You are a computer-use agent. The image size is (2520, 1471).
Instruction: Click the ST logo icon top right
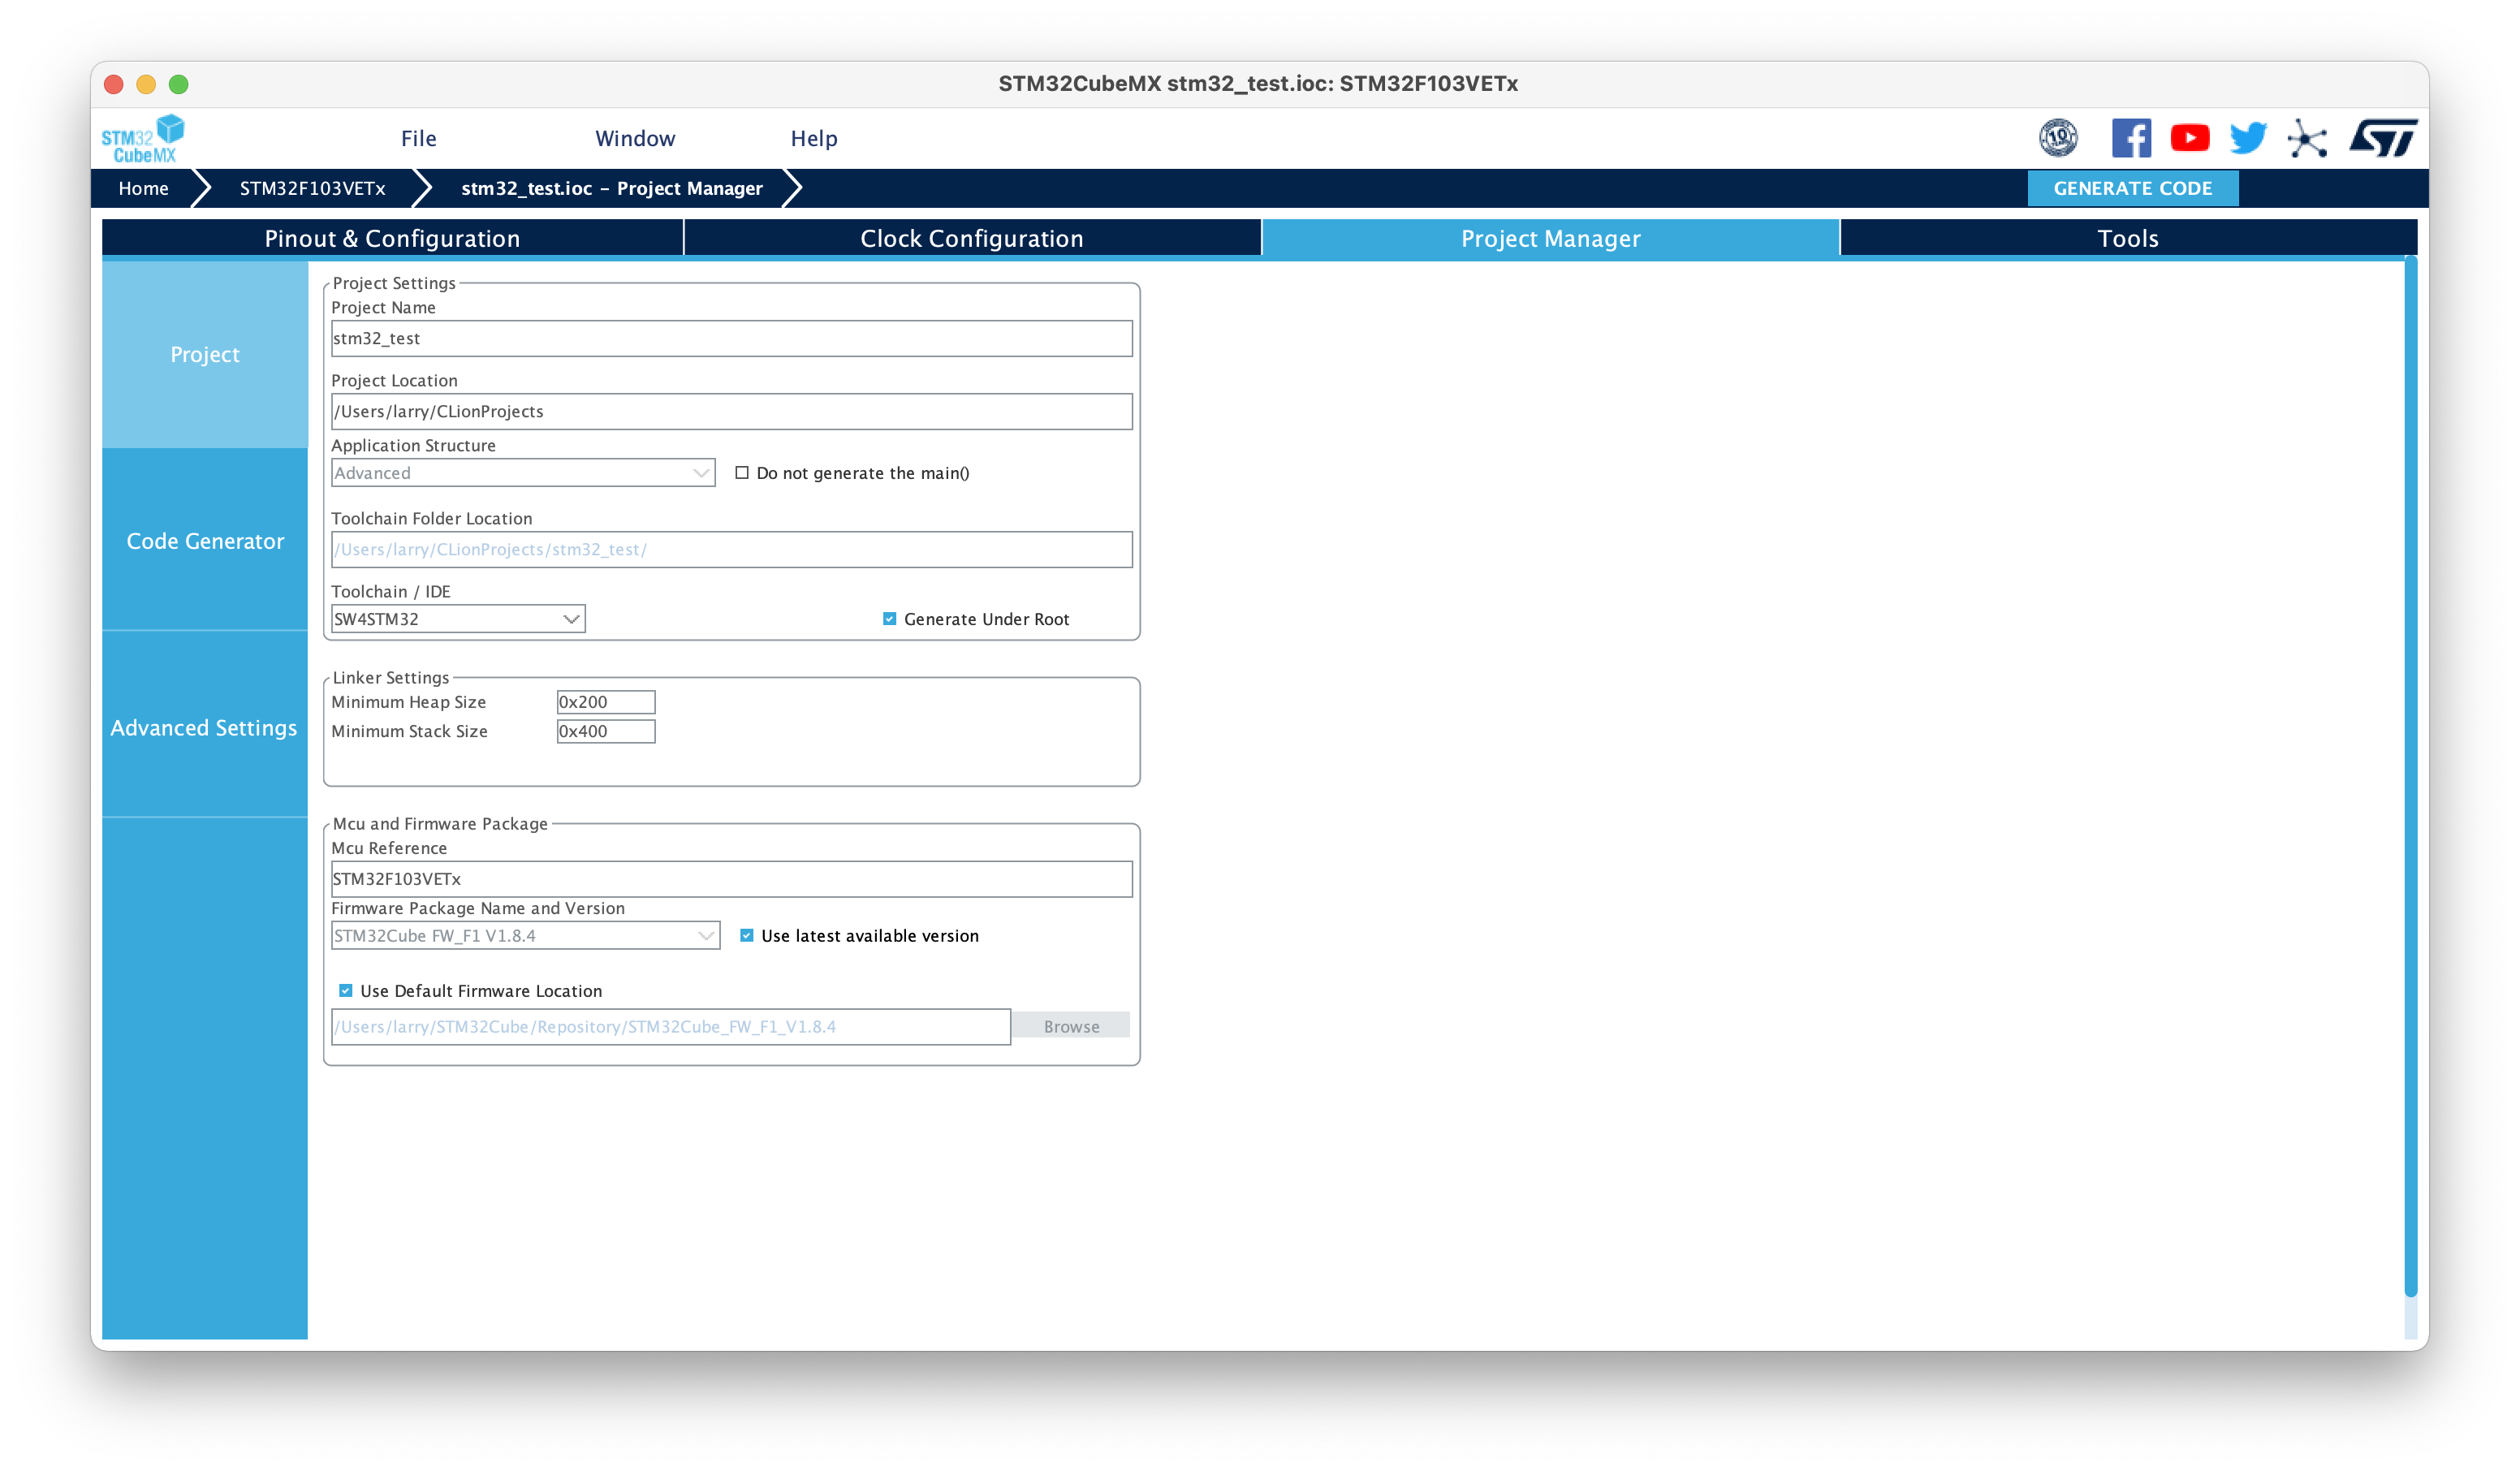(2384, 138)
